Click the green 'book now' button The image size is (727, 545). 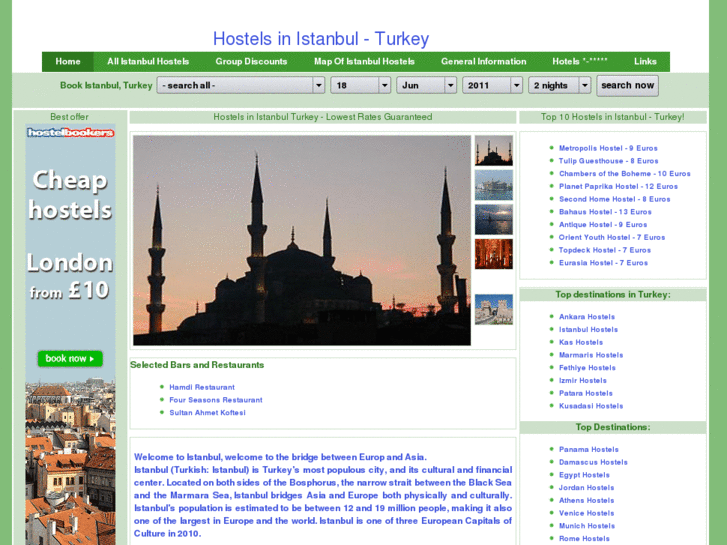(x=70, y=359)
